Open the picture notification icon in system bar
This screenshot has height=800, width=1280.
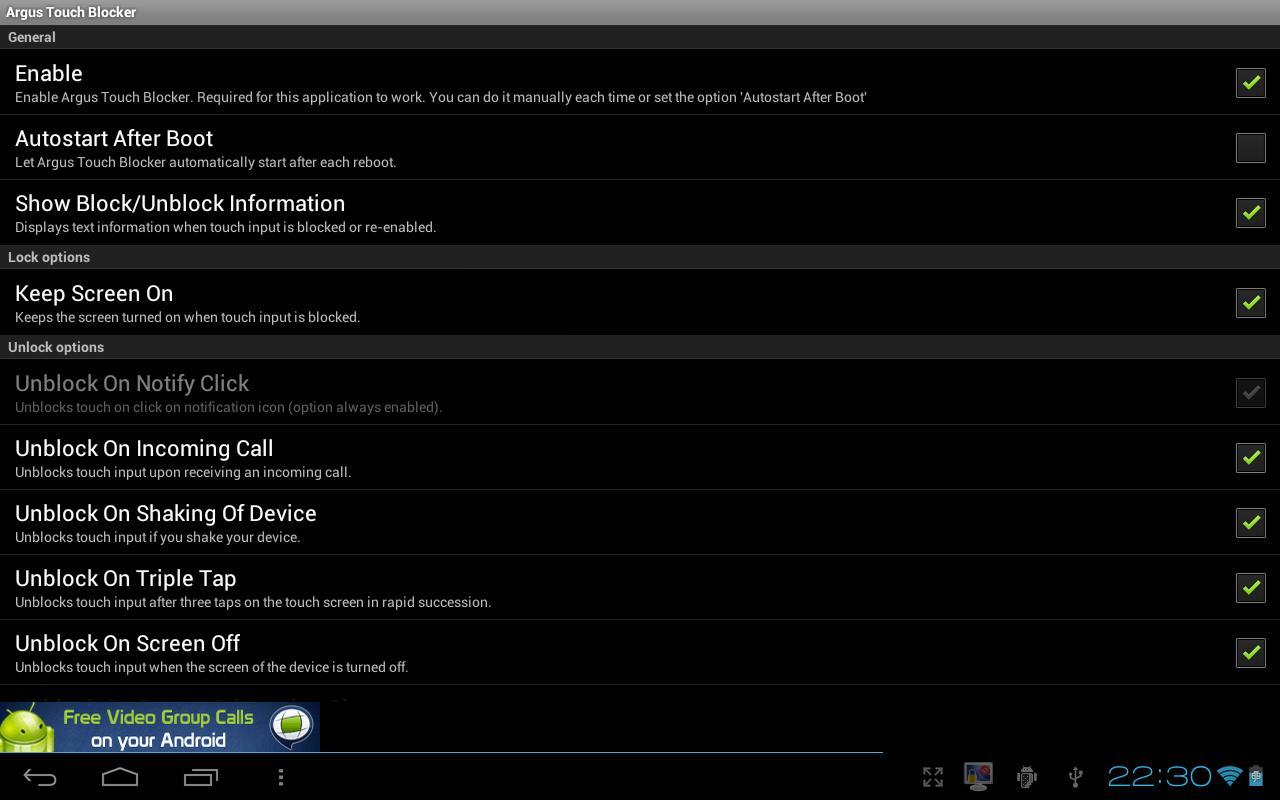click(978, 776)
